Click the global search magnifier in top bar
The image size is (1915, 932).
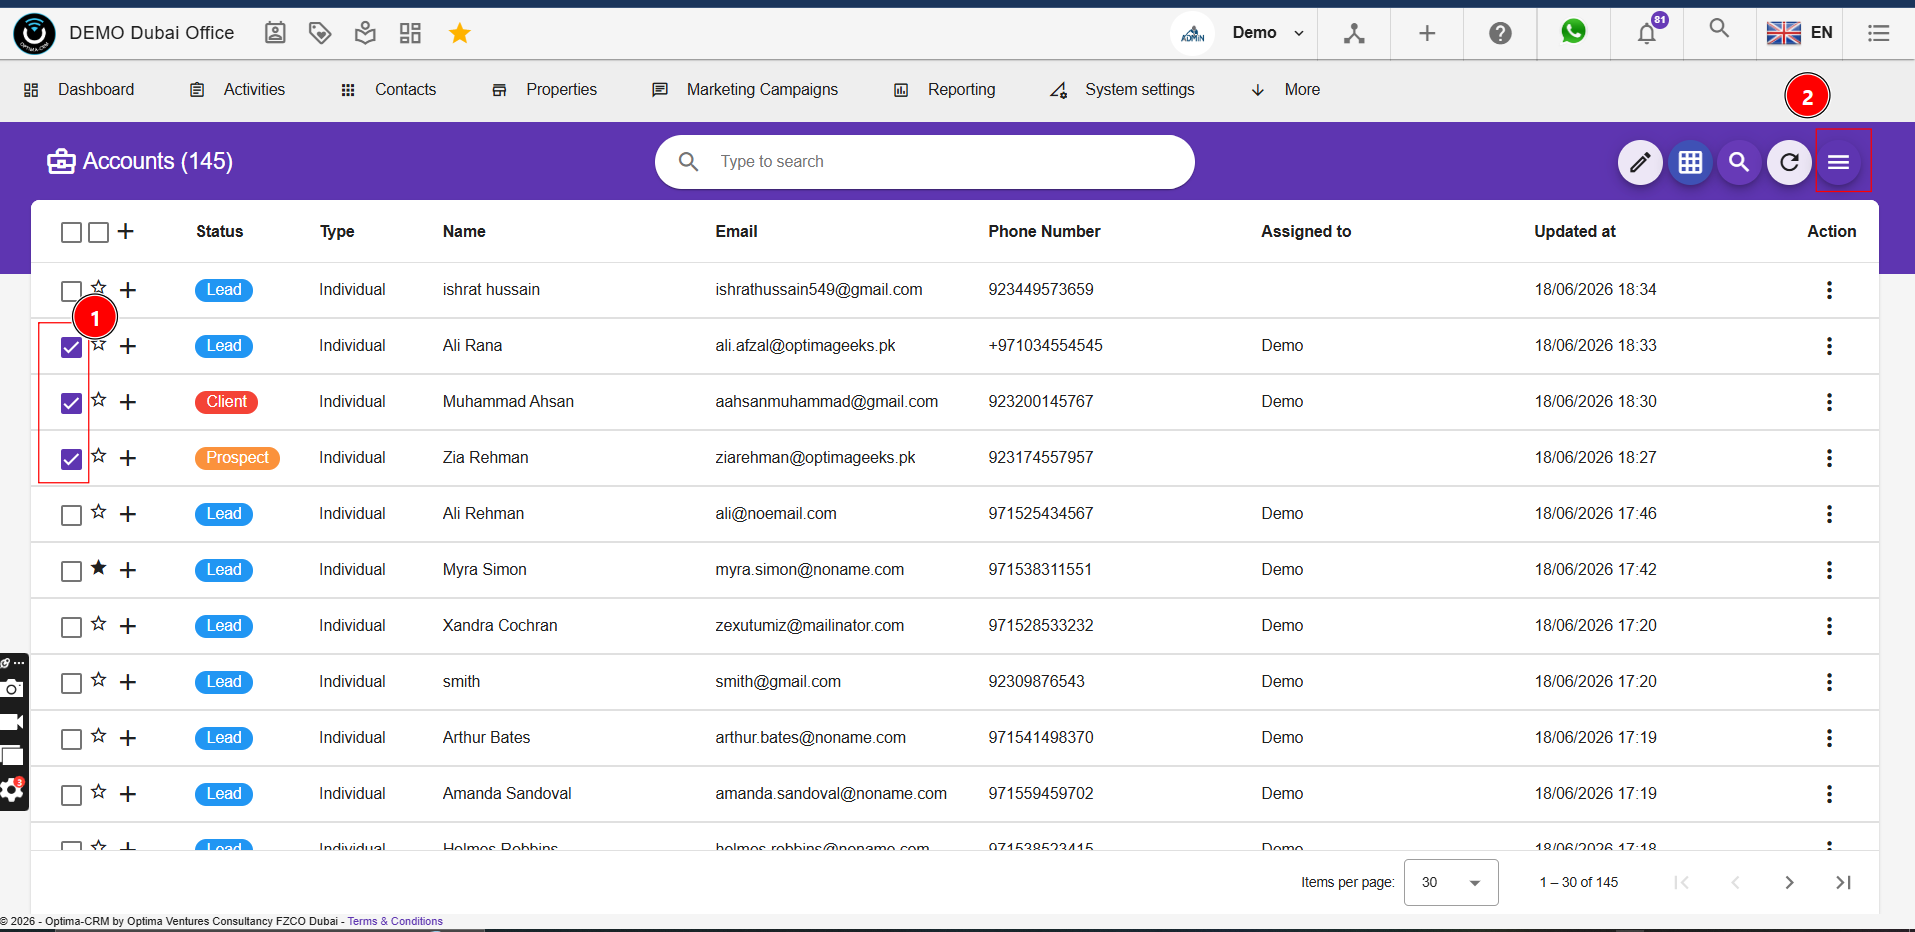tap(1719, 28)
